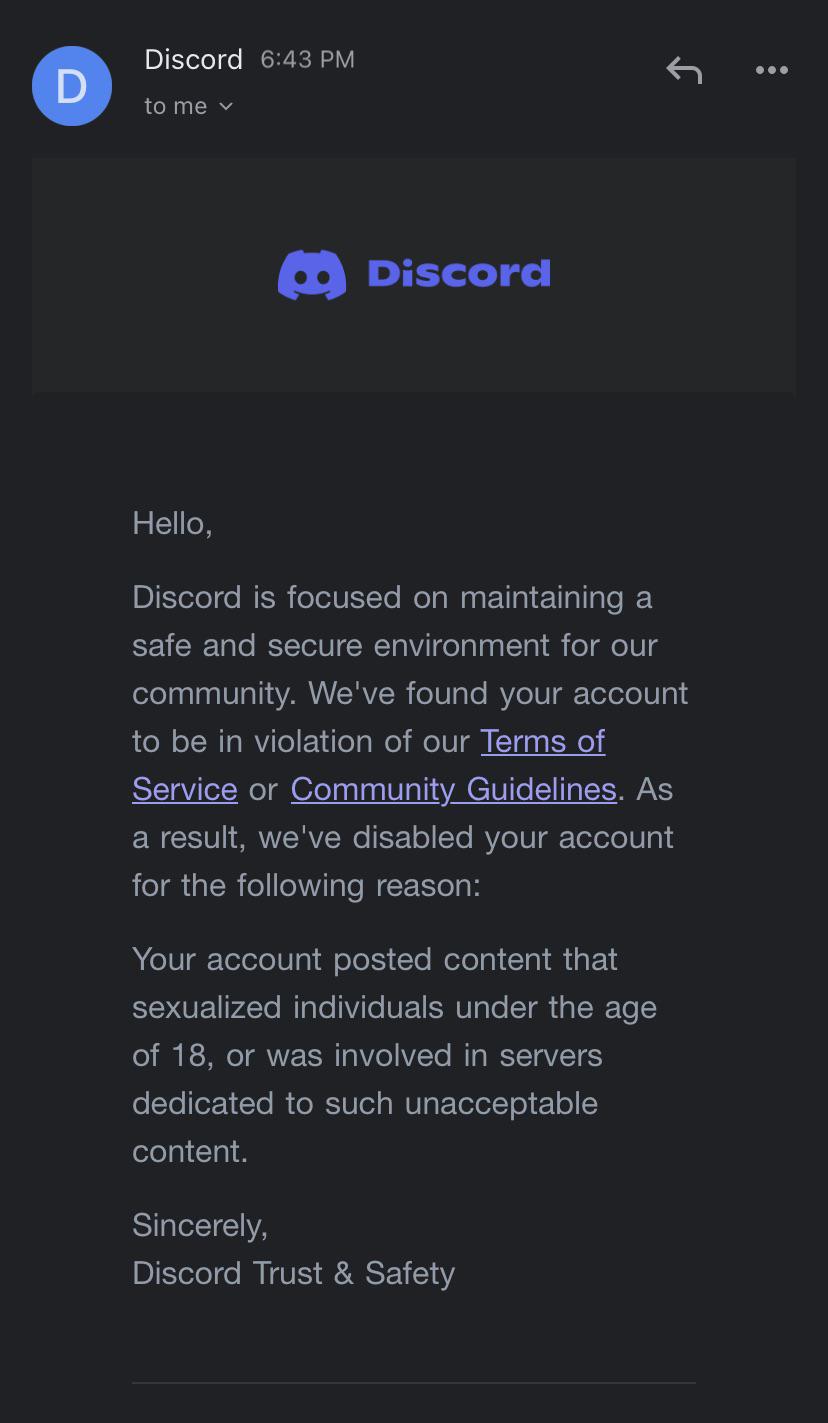Click the violation reason paragraph
This screenshot has width=828, height=1423.
point(394,1055)
